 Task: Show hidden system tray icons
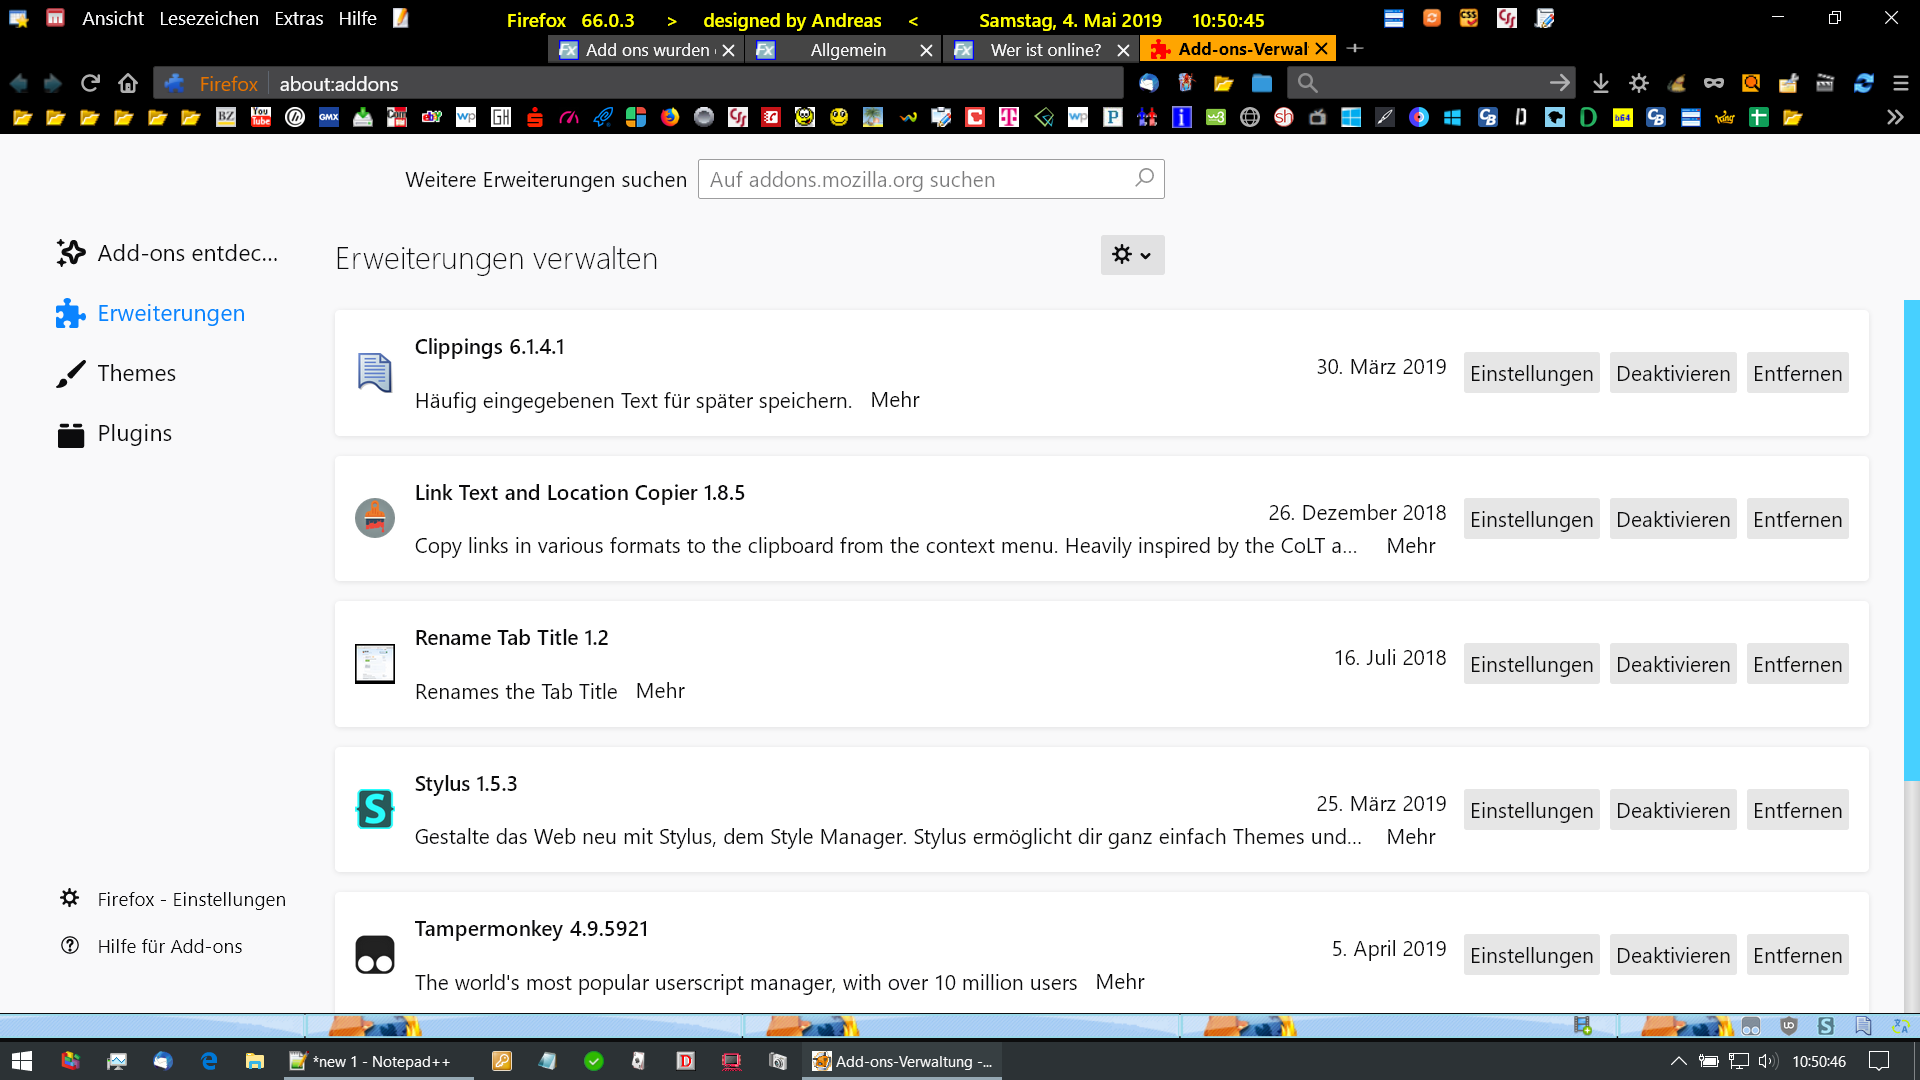pyautogui.click(x=1678, y=1061)
